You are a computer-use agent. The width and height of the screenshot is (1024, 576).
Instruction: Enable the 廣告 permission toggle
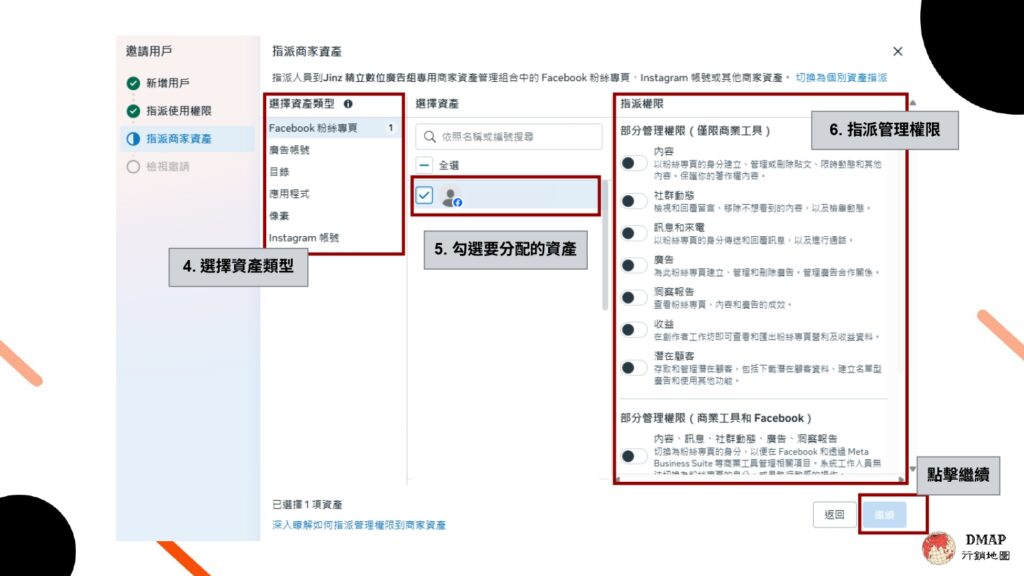tap(633, 265)
